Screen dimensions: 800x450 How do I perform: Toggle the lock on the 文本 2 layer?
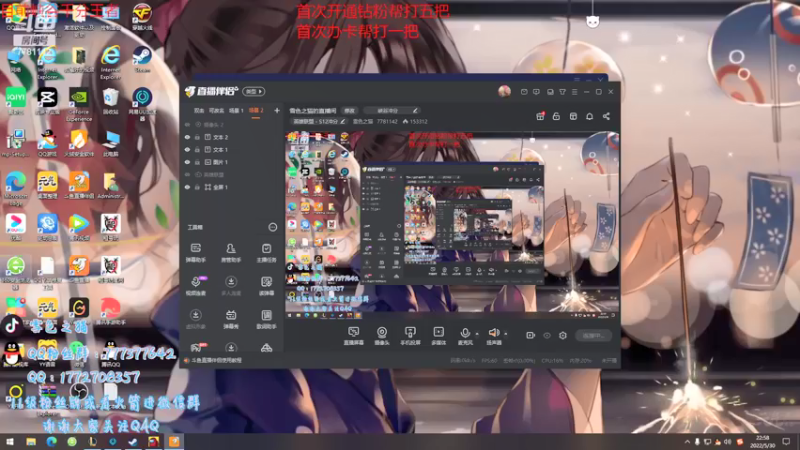pyautogui.click(x=197, y=137)
